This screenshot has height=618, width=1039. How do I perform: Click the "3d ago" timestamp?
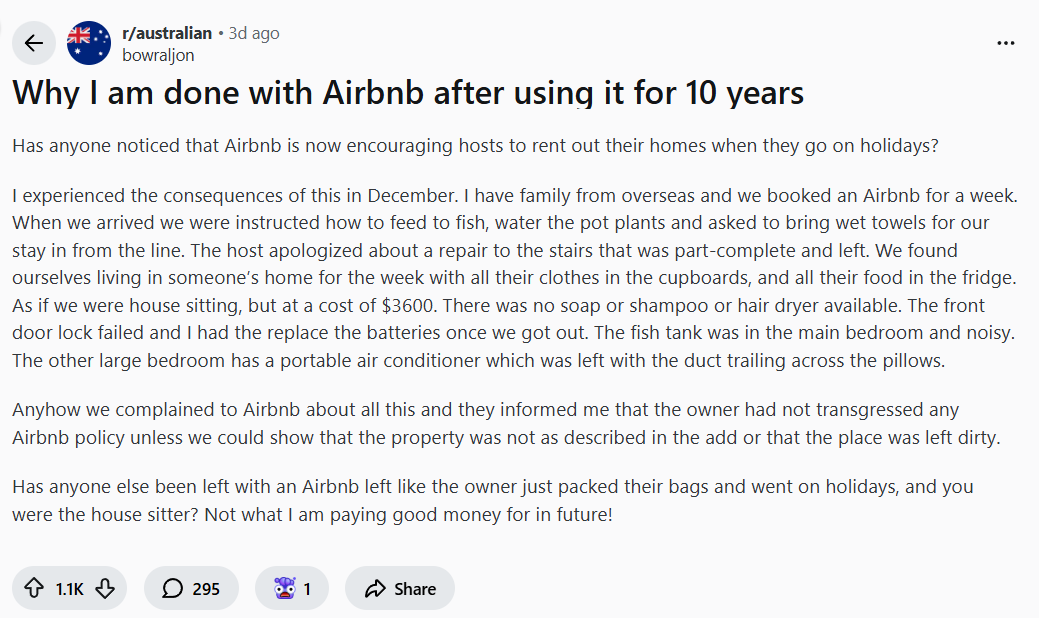[x=254, y=33]
